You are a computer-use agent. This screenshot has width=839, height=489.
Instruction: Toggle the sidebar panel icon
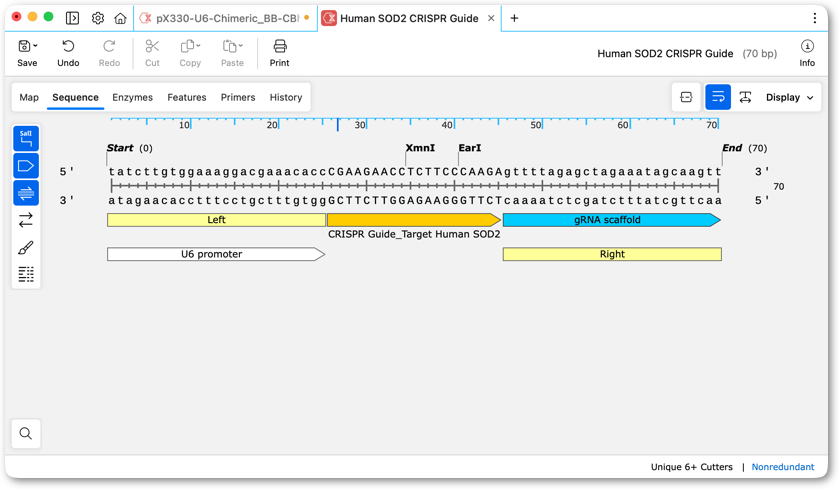click(x=72, y=18)
